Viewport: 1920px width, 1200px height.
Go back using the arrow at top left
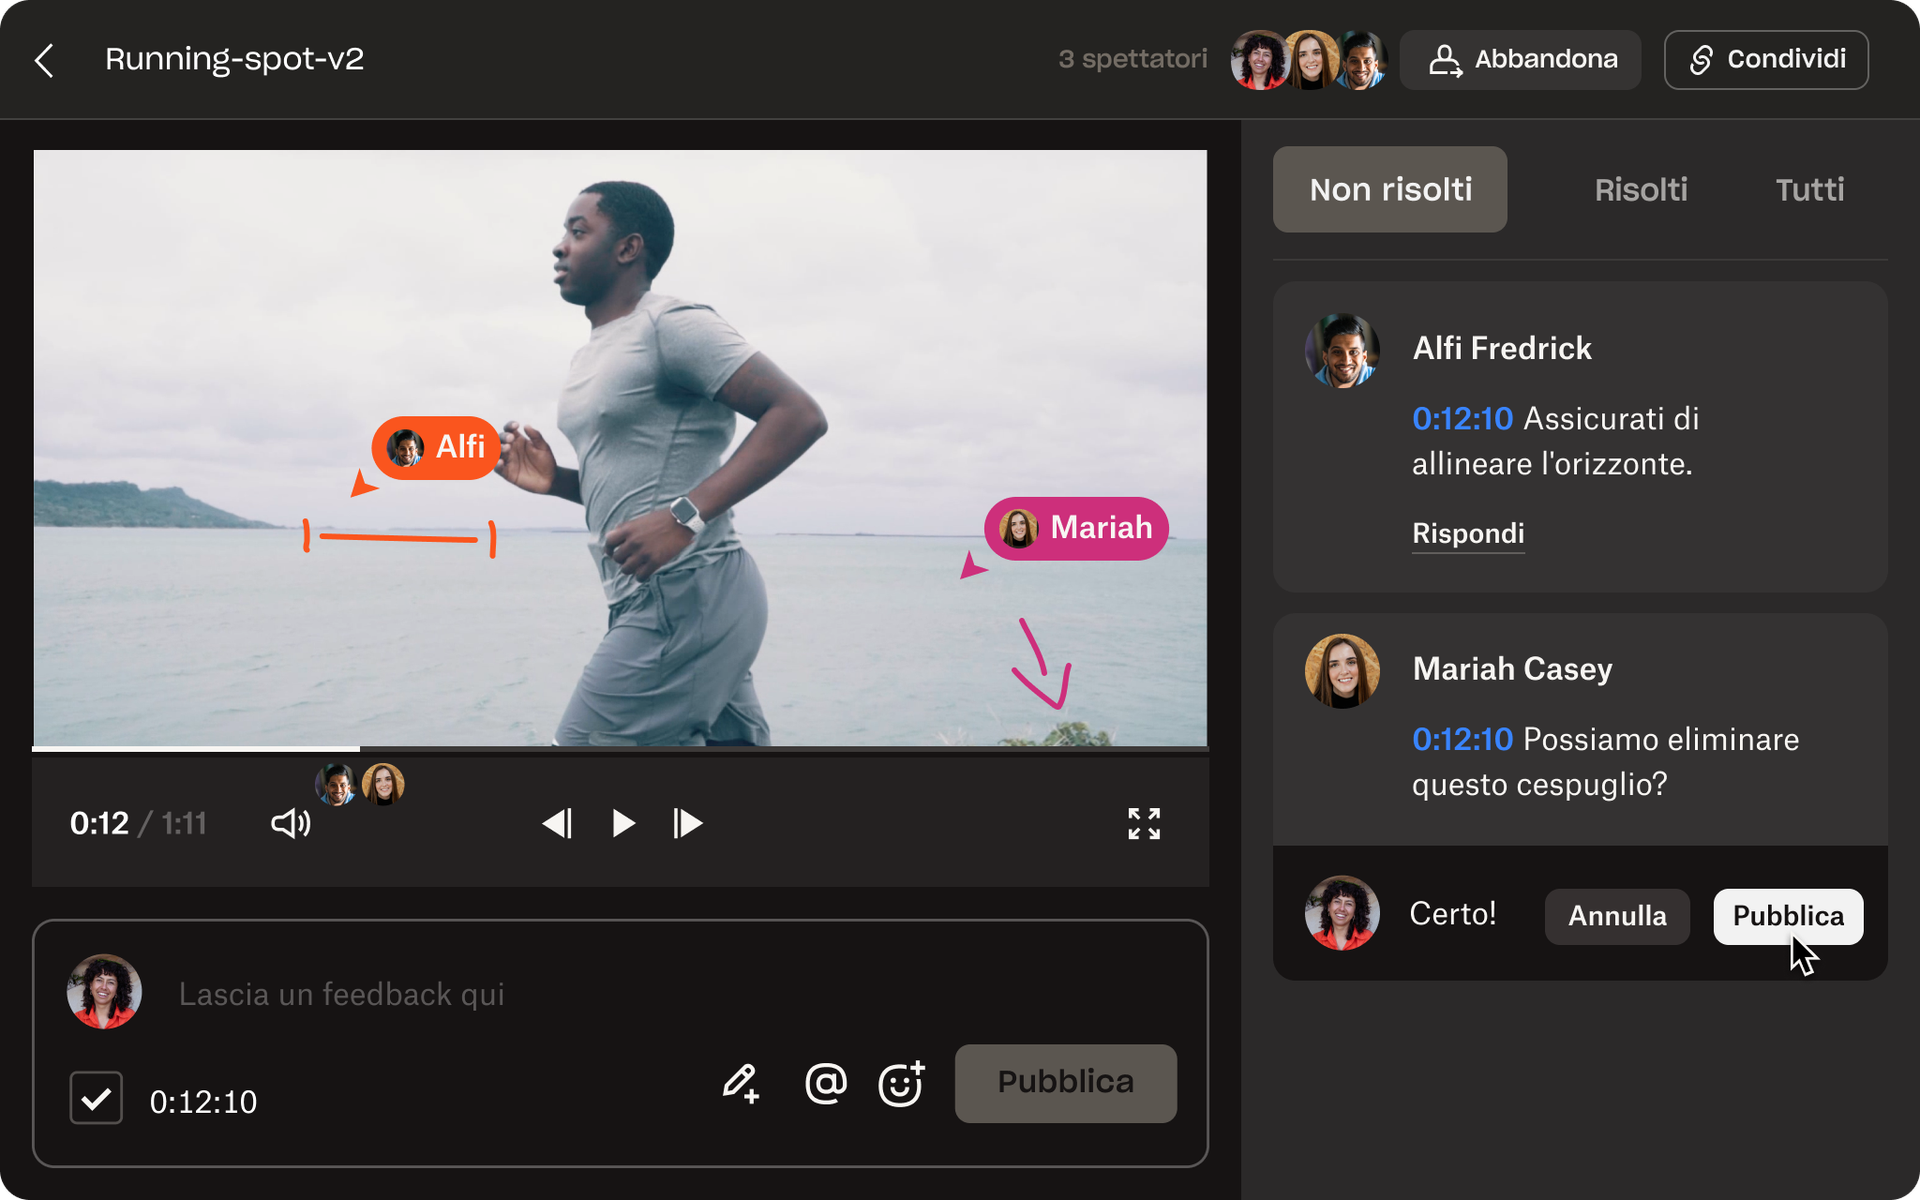(x=44, y=60)
